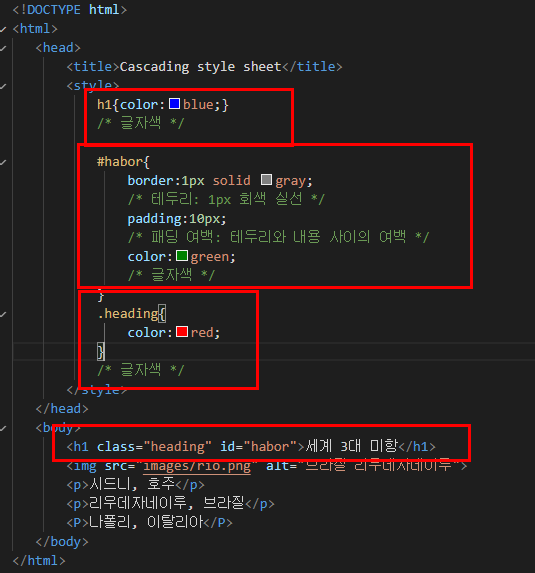The image size is (535, 573).
Task: Follow the images/rio.png path link
Action: click(197, 466)
